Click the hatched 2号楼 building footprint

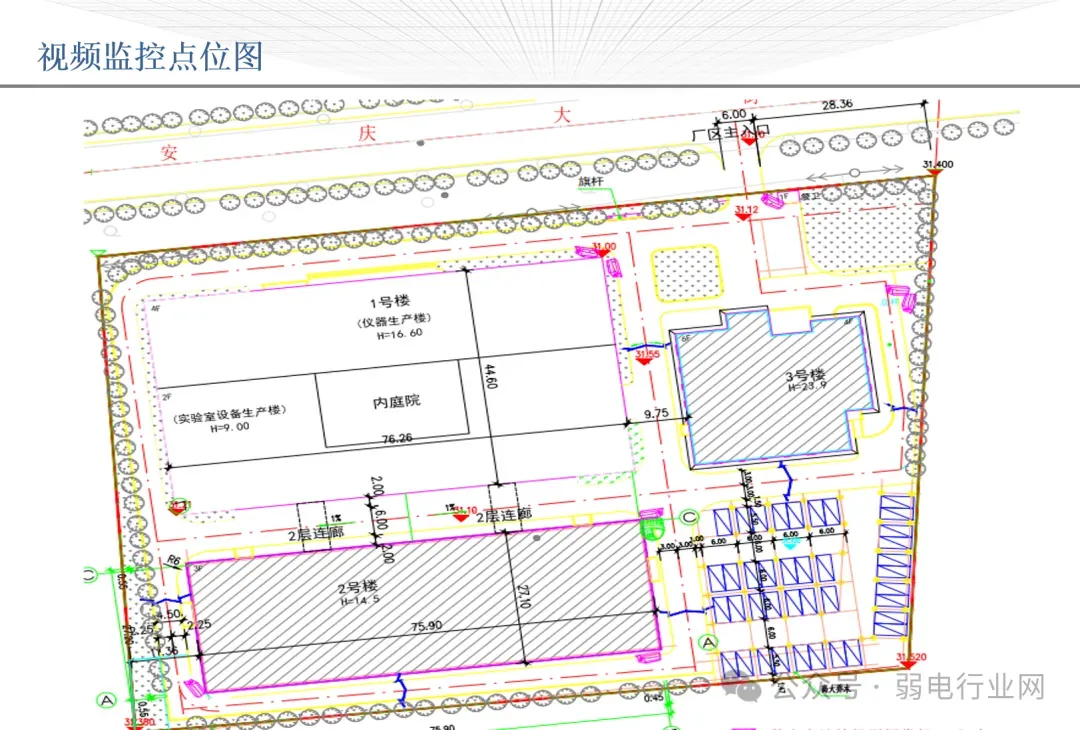tap(423, 607)
